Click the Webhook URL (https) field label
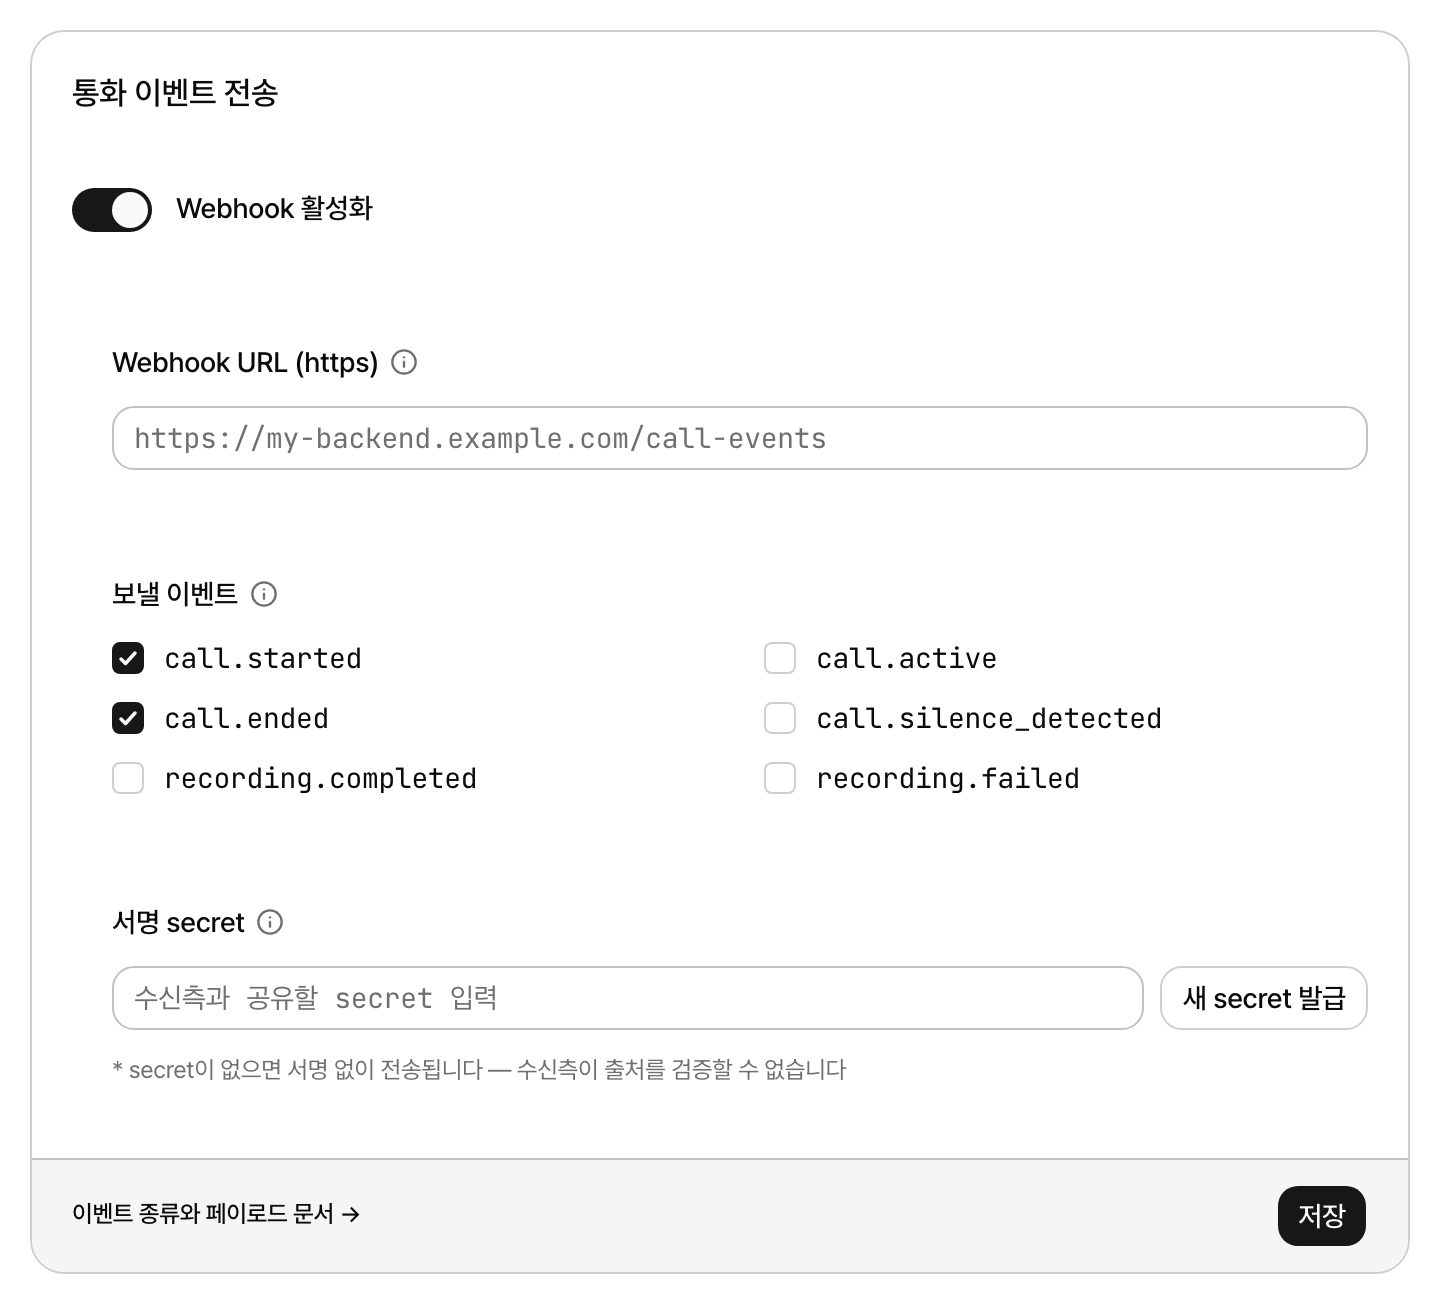Viewport: 1440px width, 1304px height. point(245,362)
